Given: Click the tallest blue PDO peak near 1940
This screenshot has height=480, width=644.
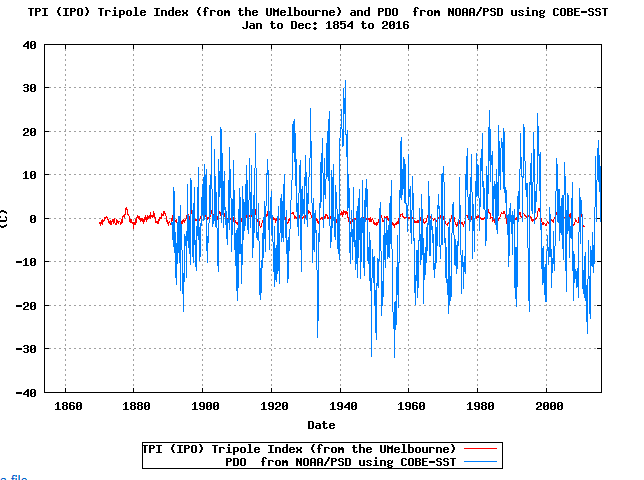Looking at the screenshot, I should (345, 82).
